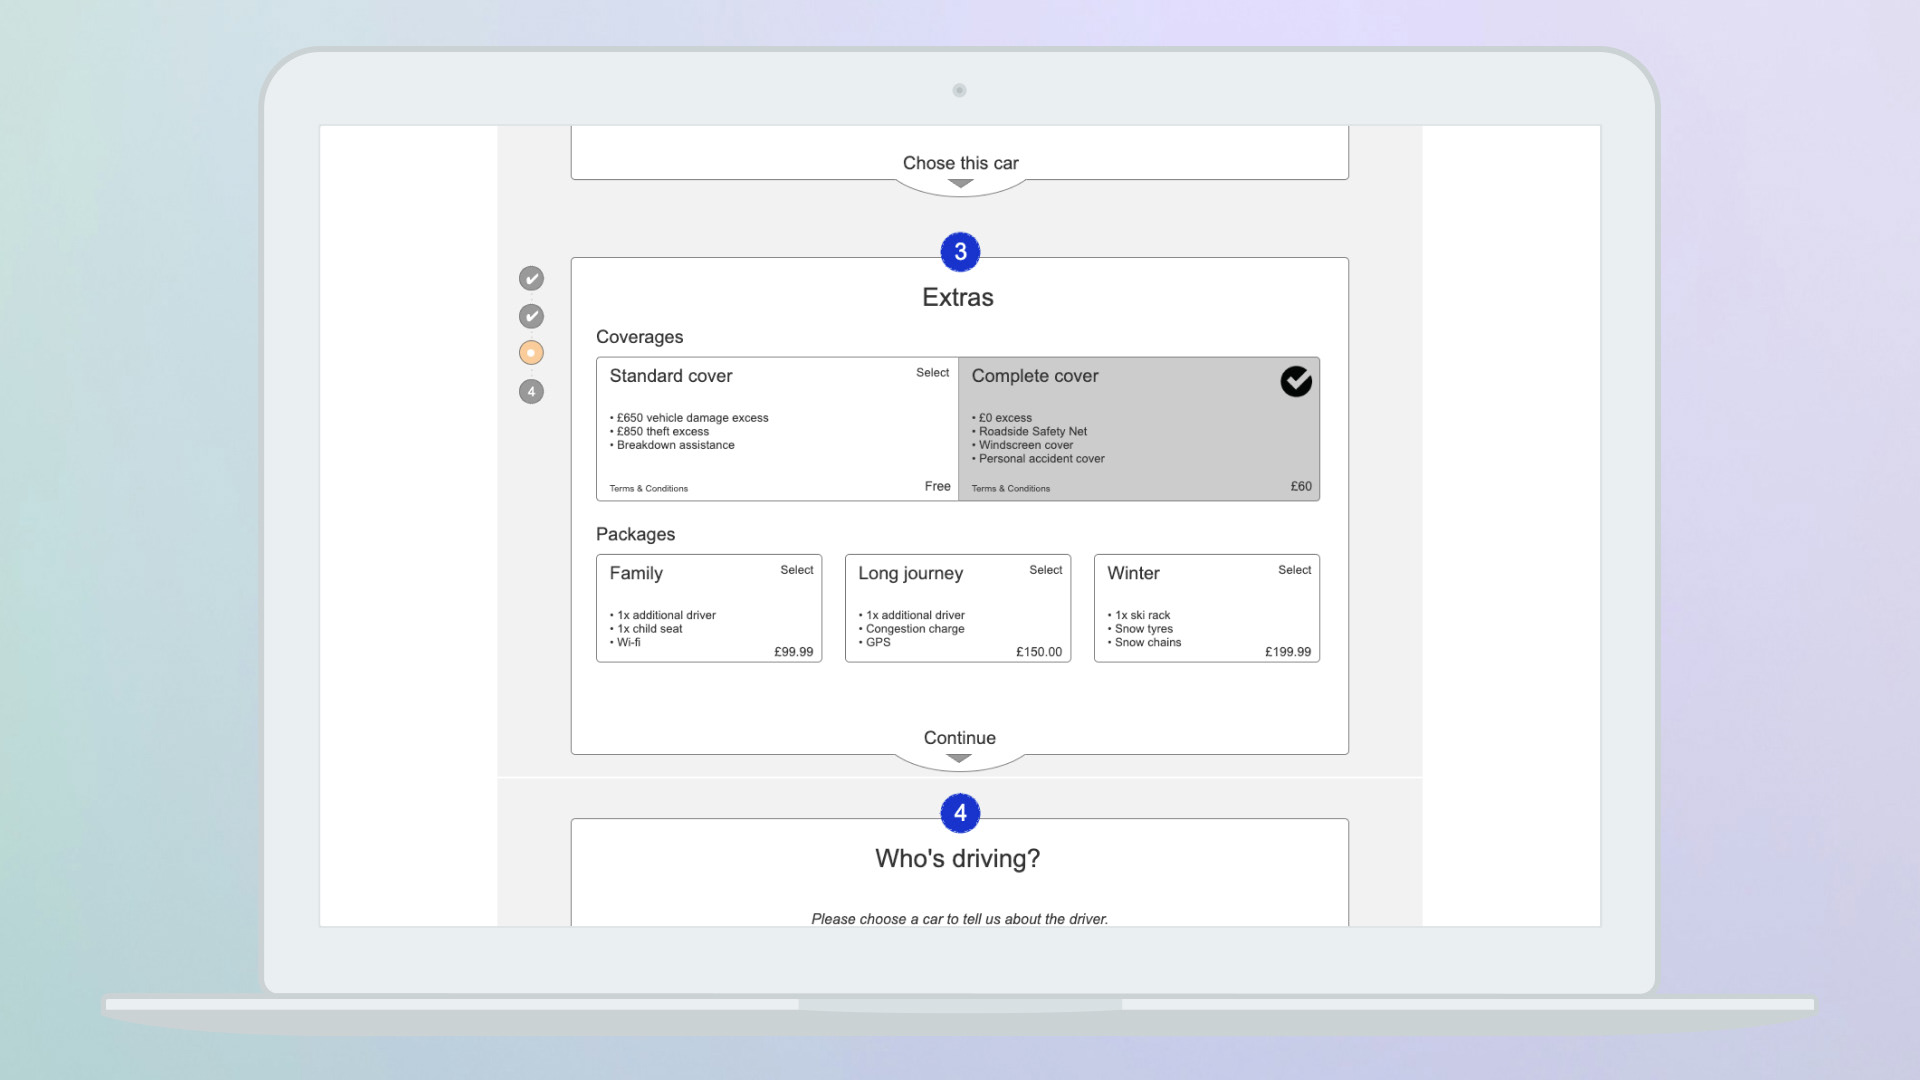Select the Standard cover option
The height and width of the screenshot is (1080, 1920).
[932, 373]
